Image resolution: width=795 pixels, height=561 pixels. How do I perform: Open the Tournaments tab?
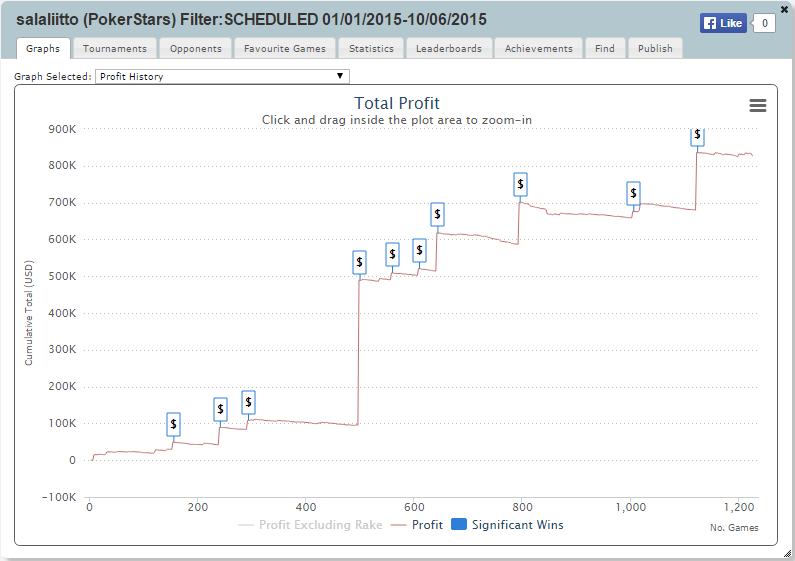click(x=115, y=49)
